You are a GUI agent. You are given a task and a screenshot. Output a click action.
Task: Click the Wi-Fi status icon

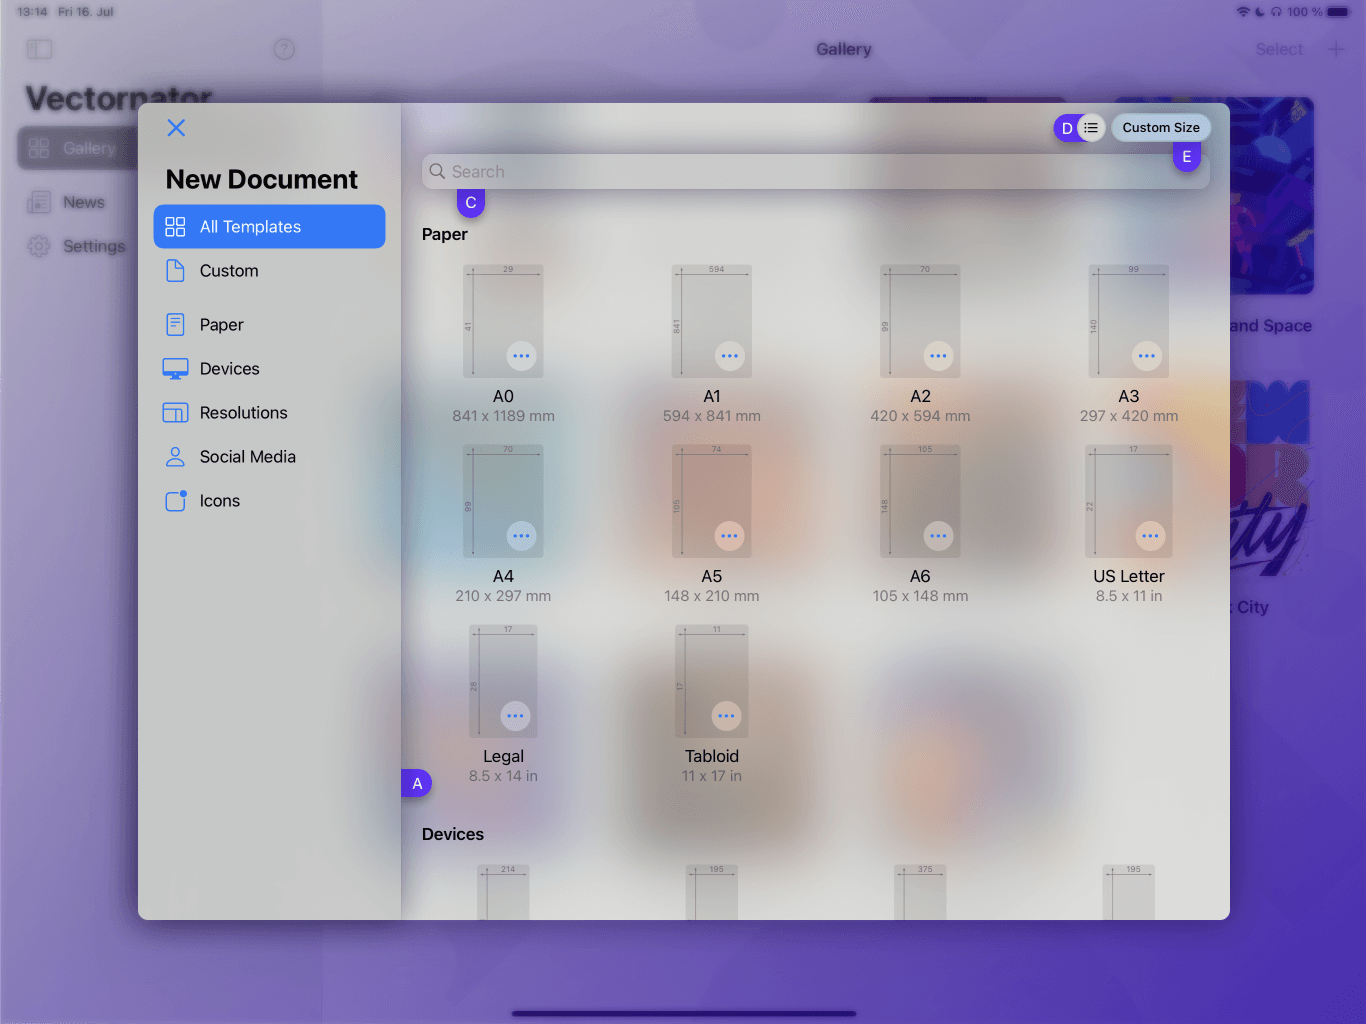coord(1243,12)
